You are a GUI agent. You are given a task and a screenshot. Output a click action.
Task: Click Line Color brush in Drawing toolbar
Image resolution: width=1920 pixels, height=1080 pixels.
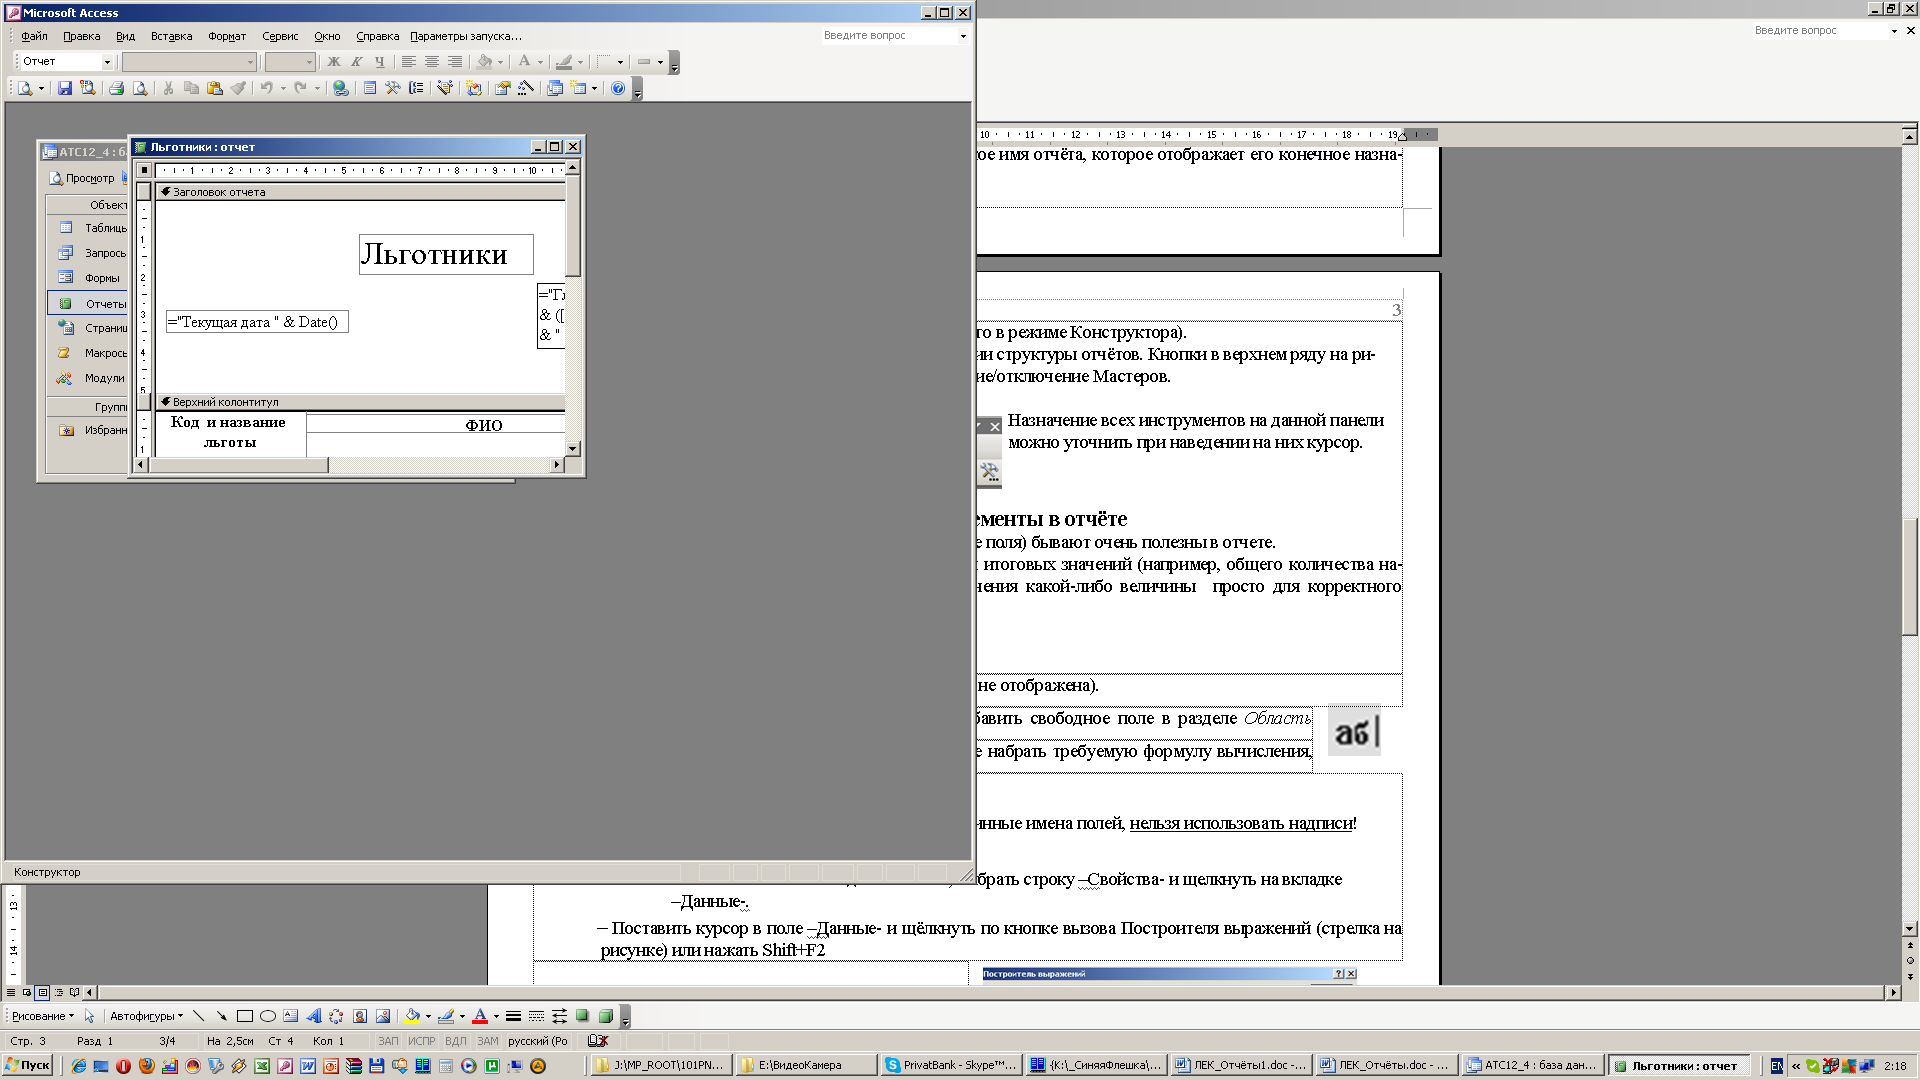[446, 1016]
